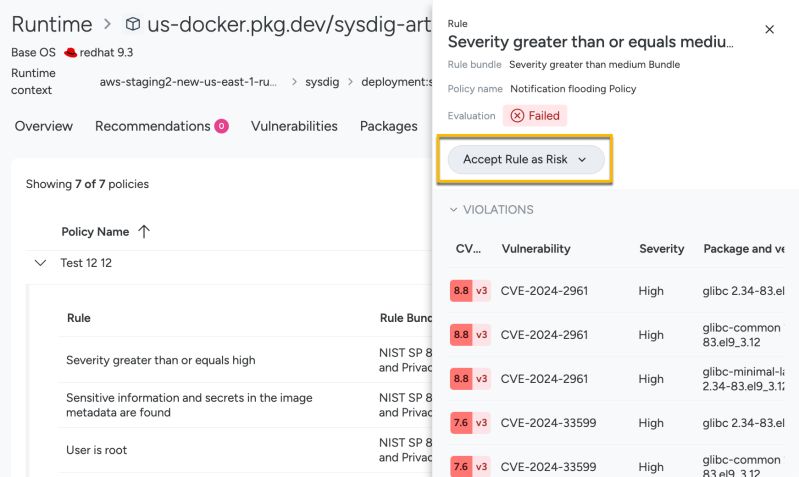Screen dimensions: 799x477
Task: Click aws-staging2-new-us-east-1 context breadcrumb
Action: pos(188,82)
